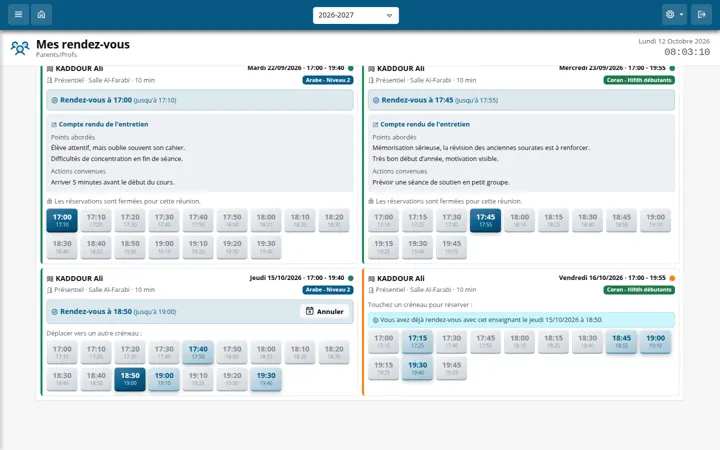Click the 17:00 slot on Jeudi card

click(x=62, y=352)
